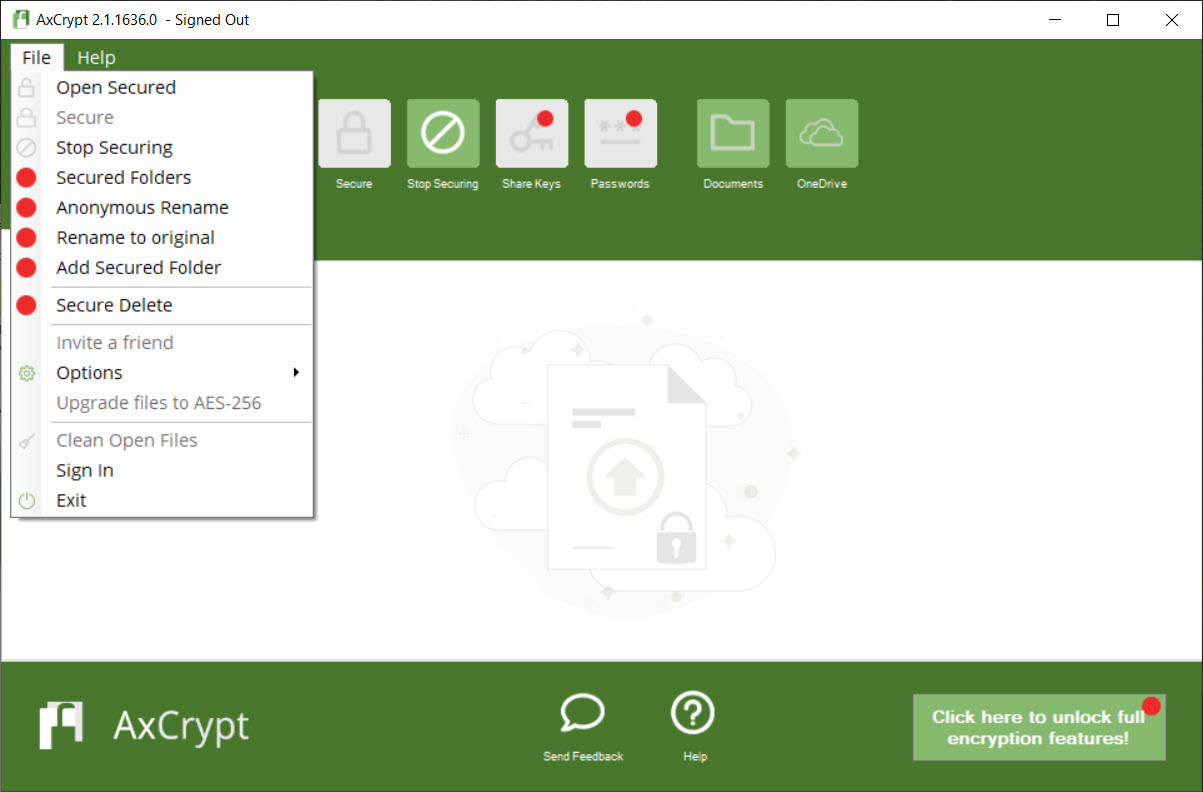Open the Help menu
The height and width of the screenshot is (792, 1203).
coord(97,58)
